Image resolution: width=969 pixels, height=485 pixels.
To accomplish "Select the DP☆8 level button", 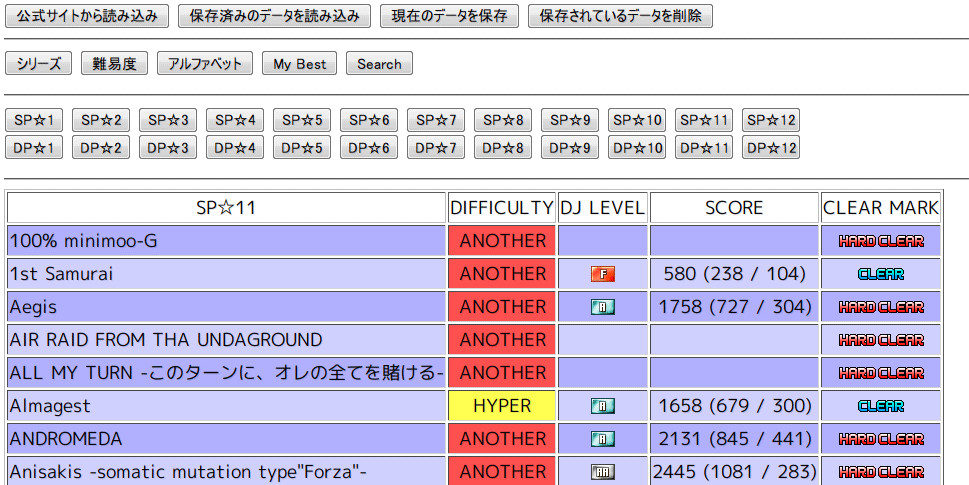I will coord(503,147).
